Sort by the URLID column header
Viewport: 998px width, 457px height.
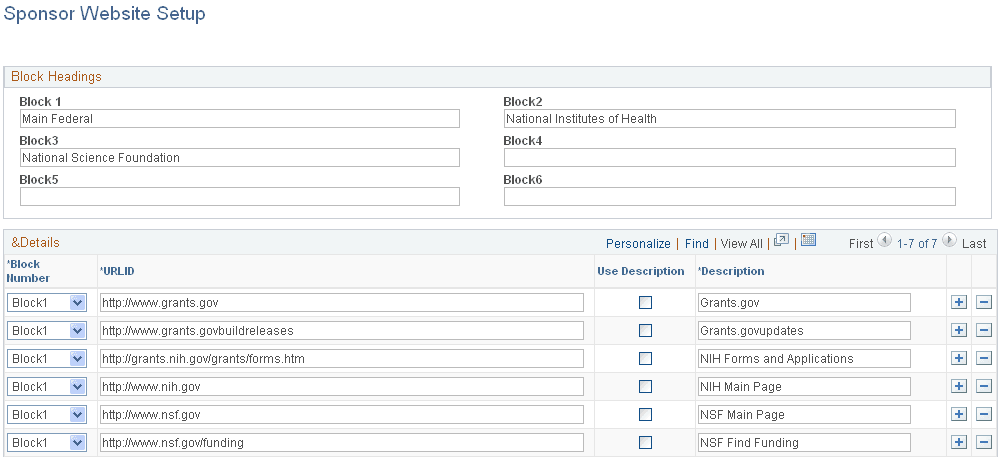click(x=118, y=271)
